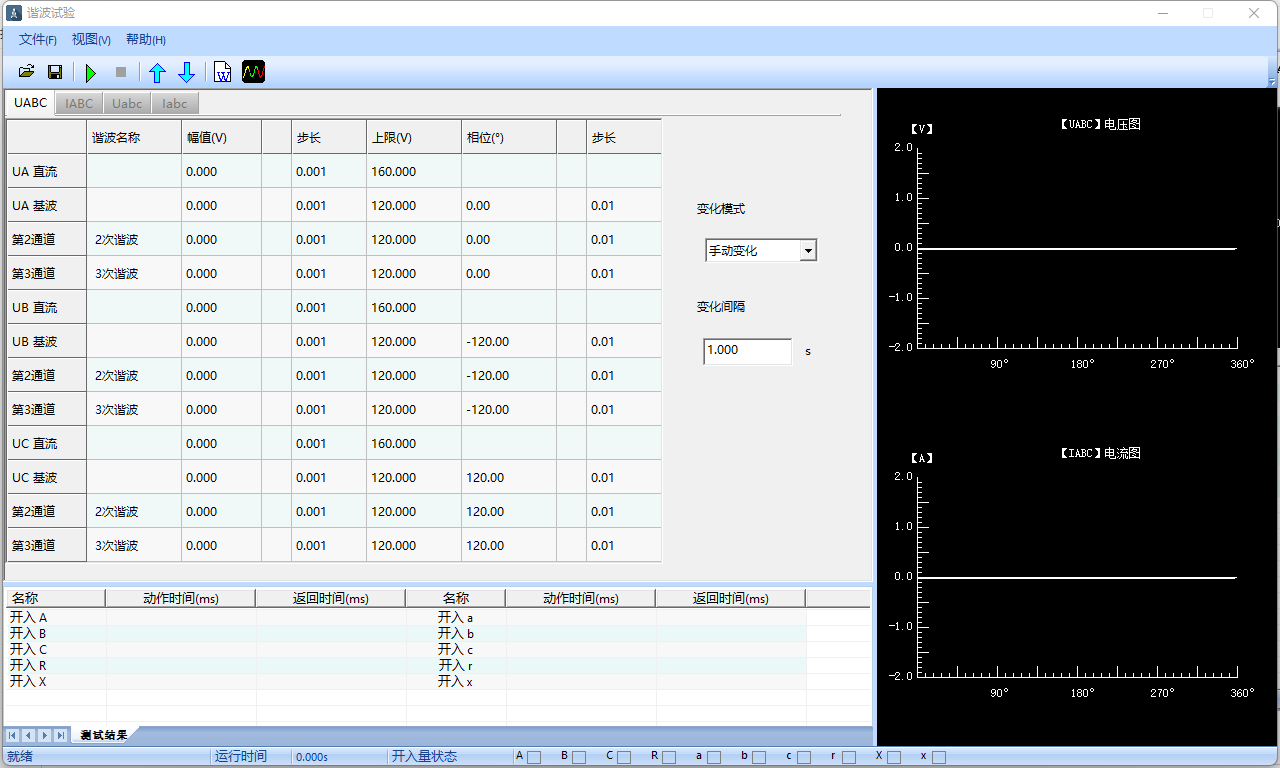
Task: Click the UA 基波 amplitude cell
Action: [x=221, y=206]
